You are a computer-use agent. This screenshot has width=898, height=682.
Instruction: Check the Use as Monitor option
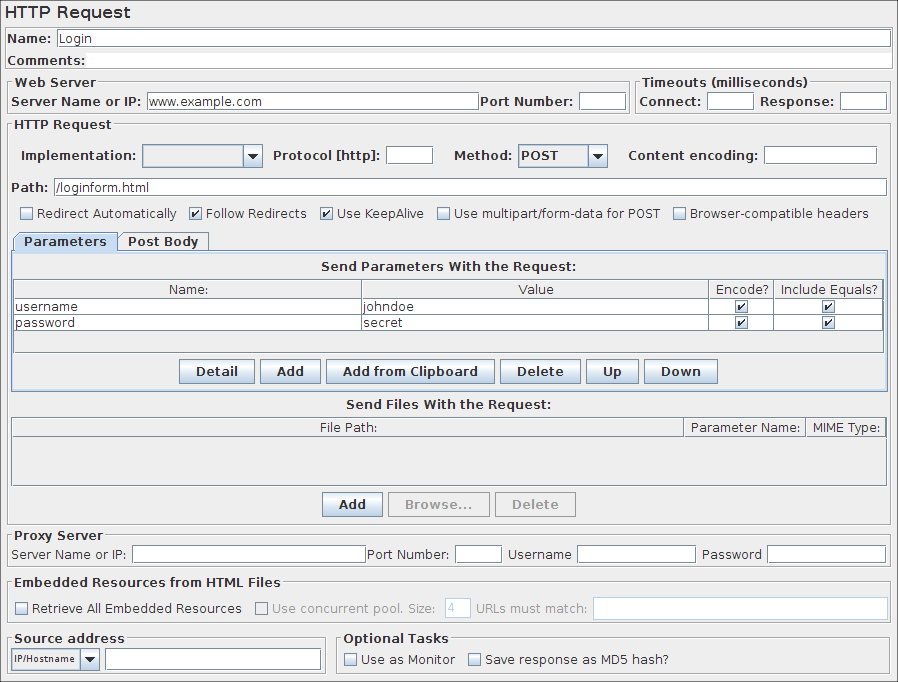(351, 660)
